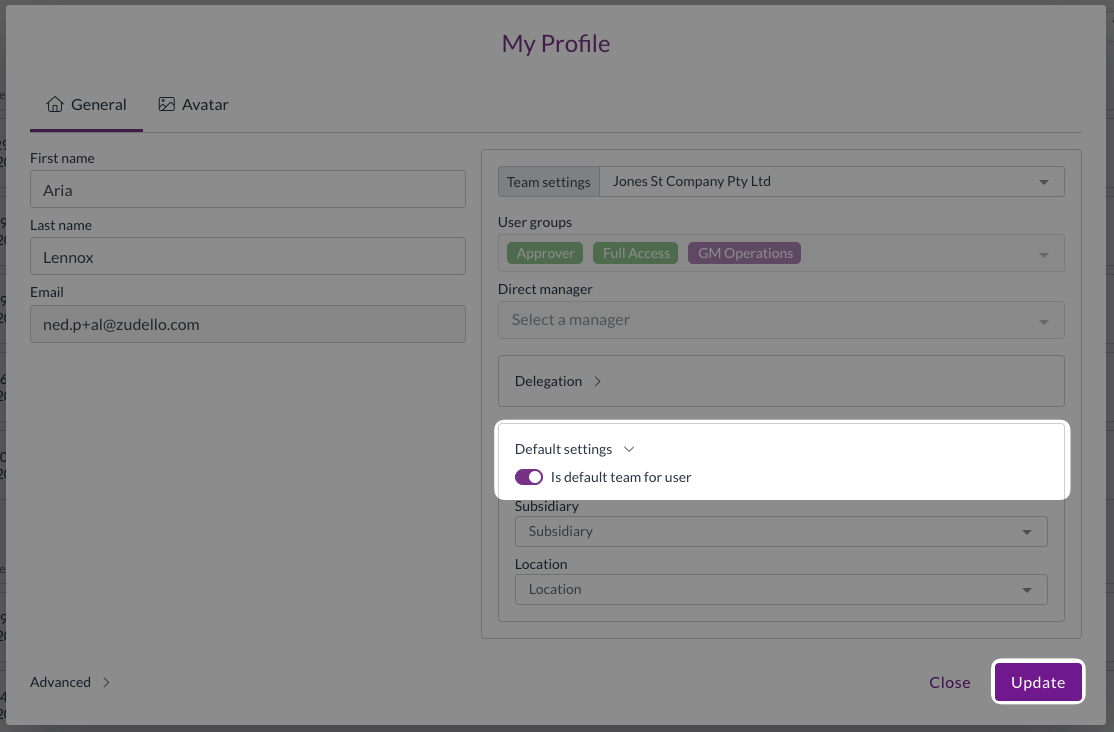Click the Last name input field
The width and height of the screenshot is (1114, 732).
coord(248,256)
